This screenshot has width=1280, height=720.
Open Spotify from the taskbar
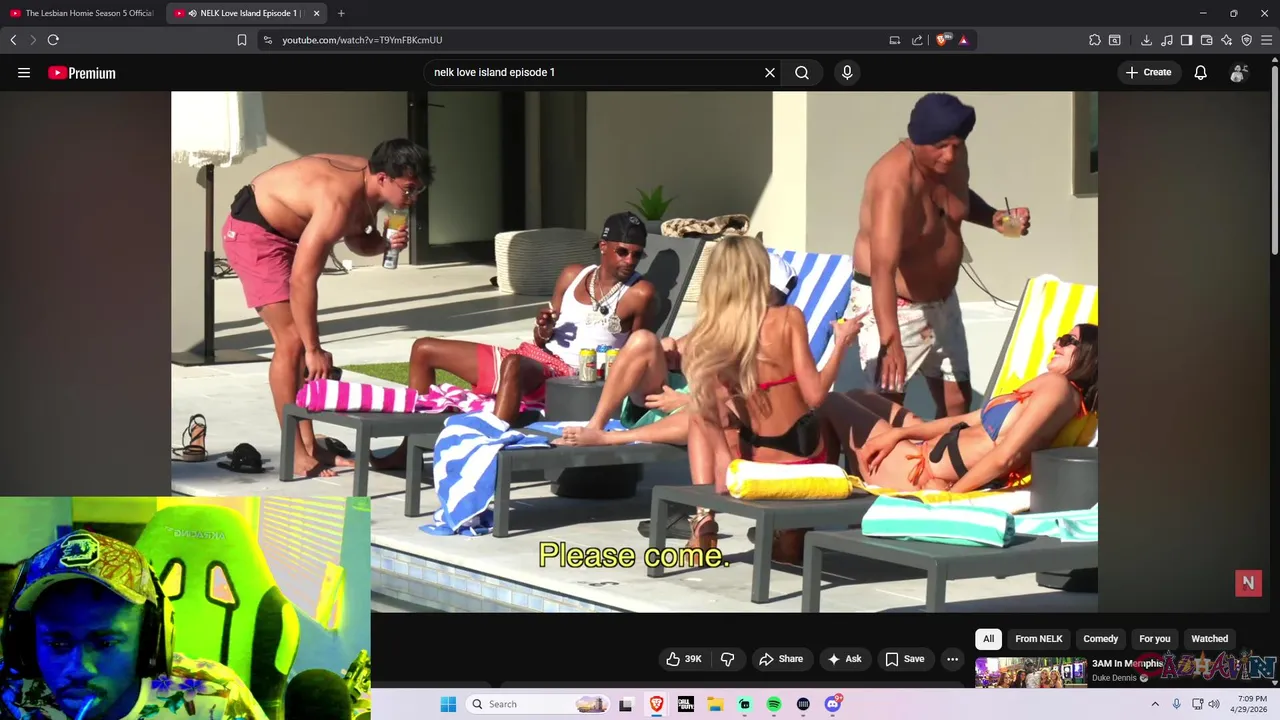[774, 704]
